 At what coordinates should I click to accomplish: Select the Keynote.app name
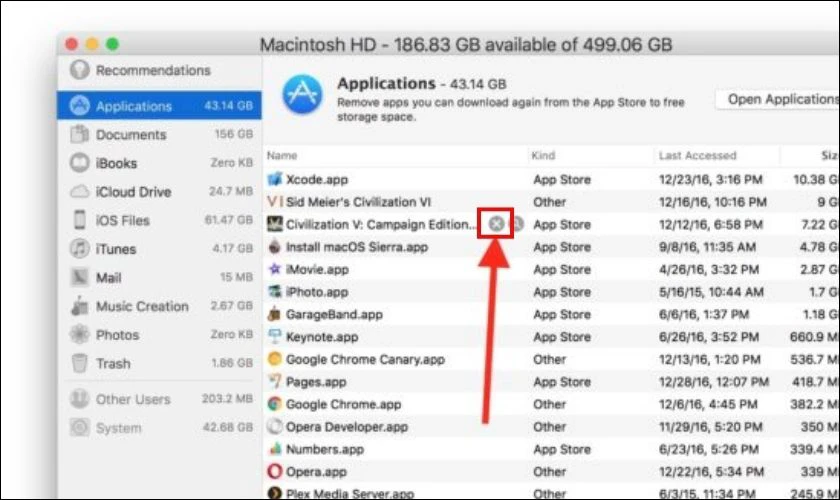[x=322, y=337]
